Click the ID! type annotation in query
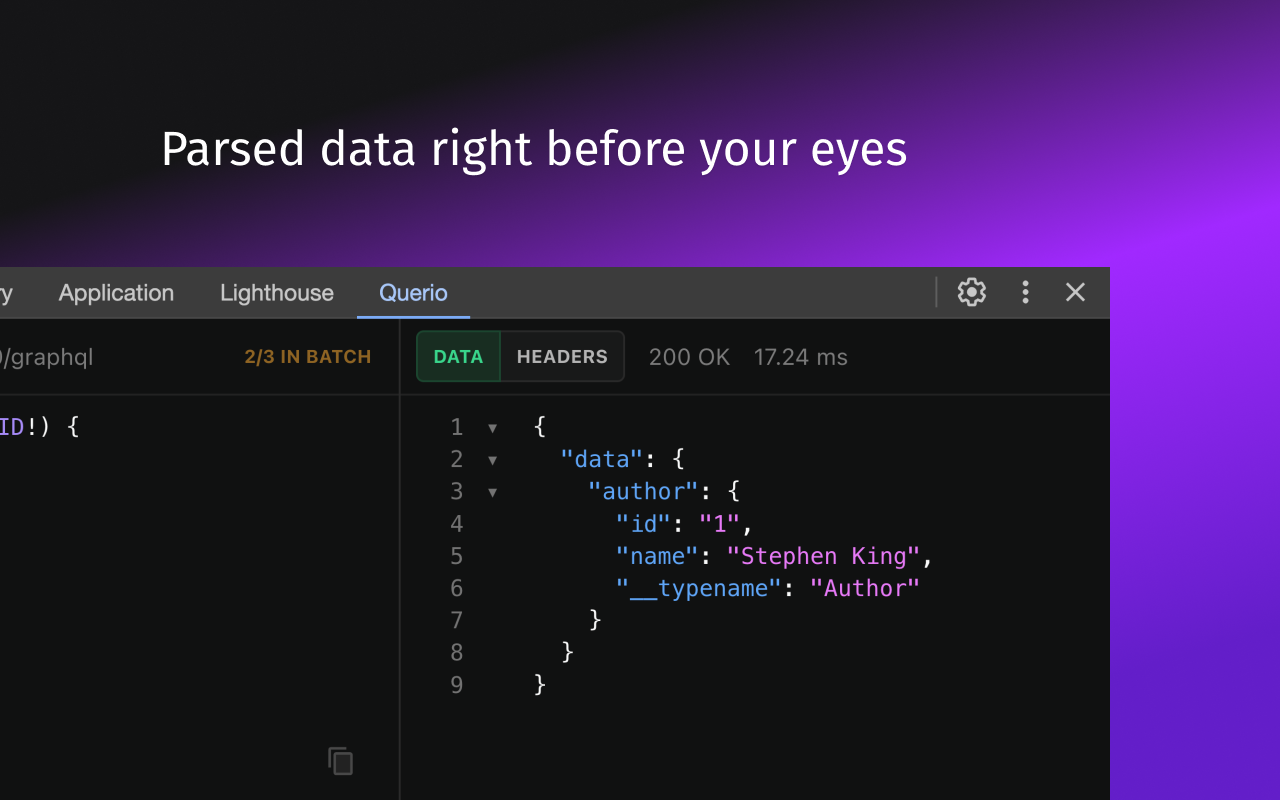Screen dimensions: 1280x800 coord(14,426)
